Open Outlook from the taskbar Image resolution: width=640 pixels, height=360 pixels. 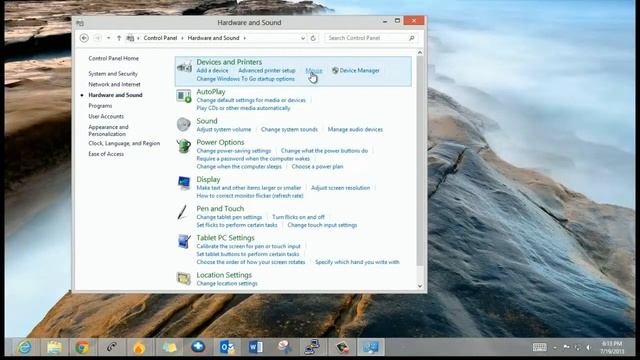pyautogui.click(x=227, y=347)
